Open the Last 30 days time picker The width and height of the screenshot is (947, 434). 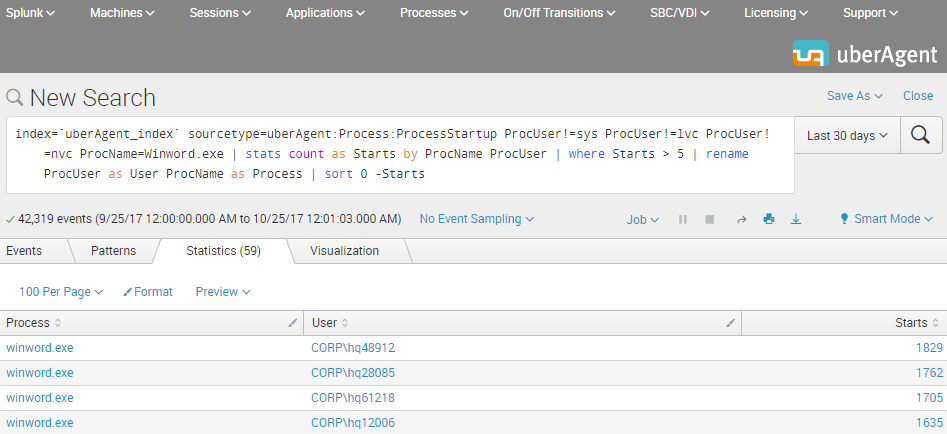tap(847, 136)
